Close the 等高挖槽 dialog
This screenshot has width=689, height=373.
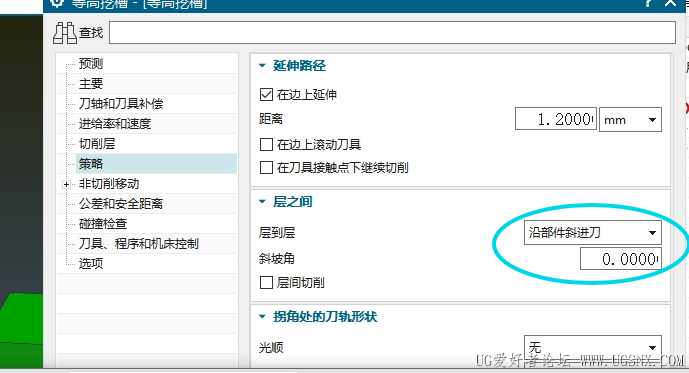coord(671,3)
